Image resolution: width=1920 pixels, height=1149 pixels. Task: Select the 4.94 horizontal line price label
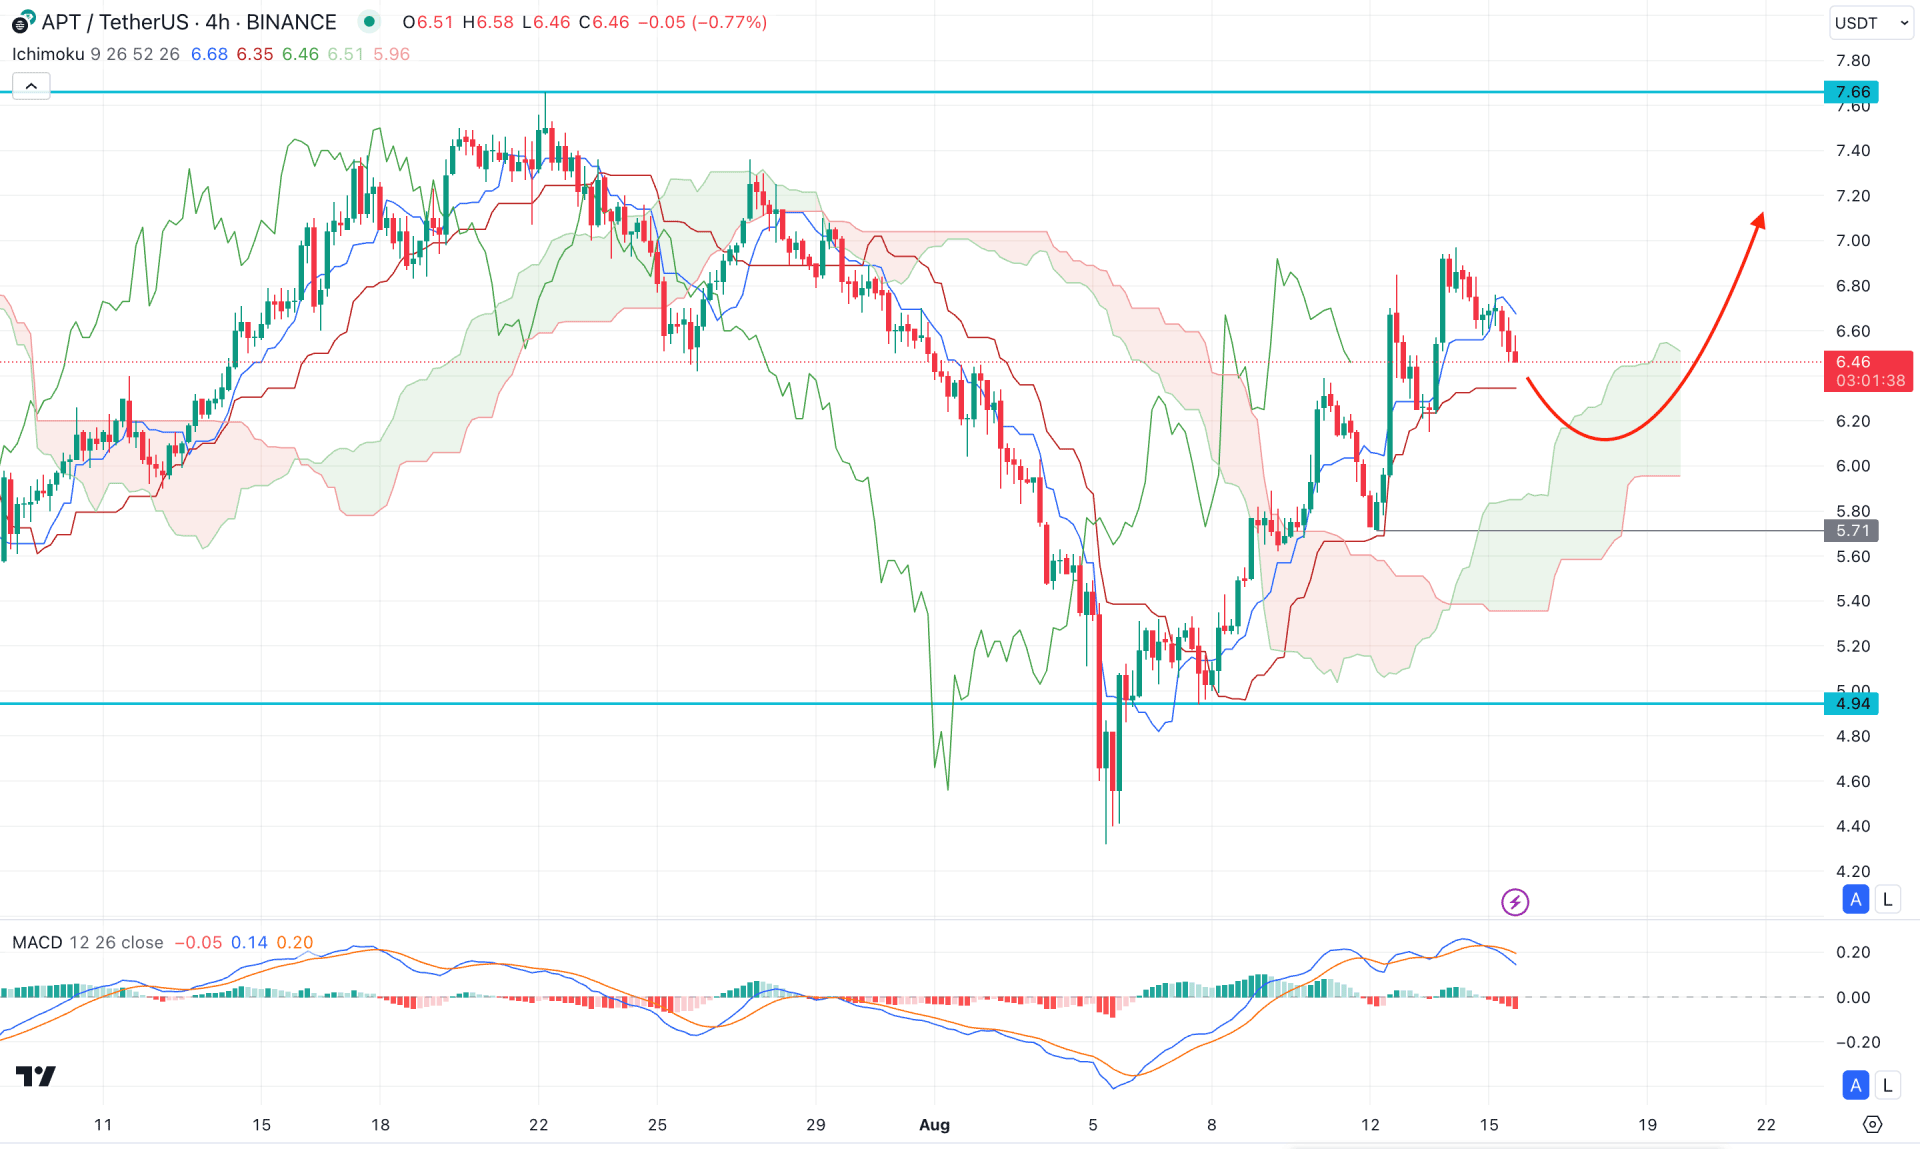tap(1852, 703)
